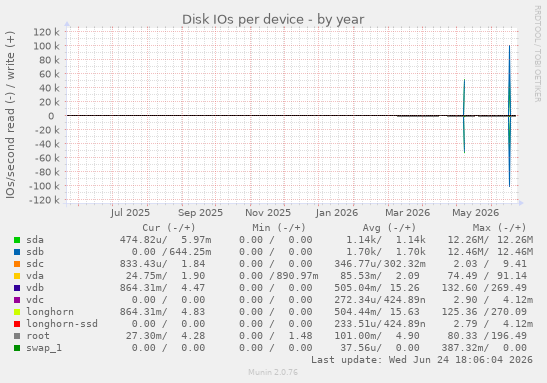This screenshot has height=383, width=547.
Task: Click the root Min value '1.48'
Action: pos(300,336)
